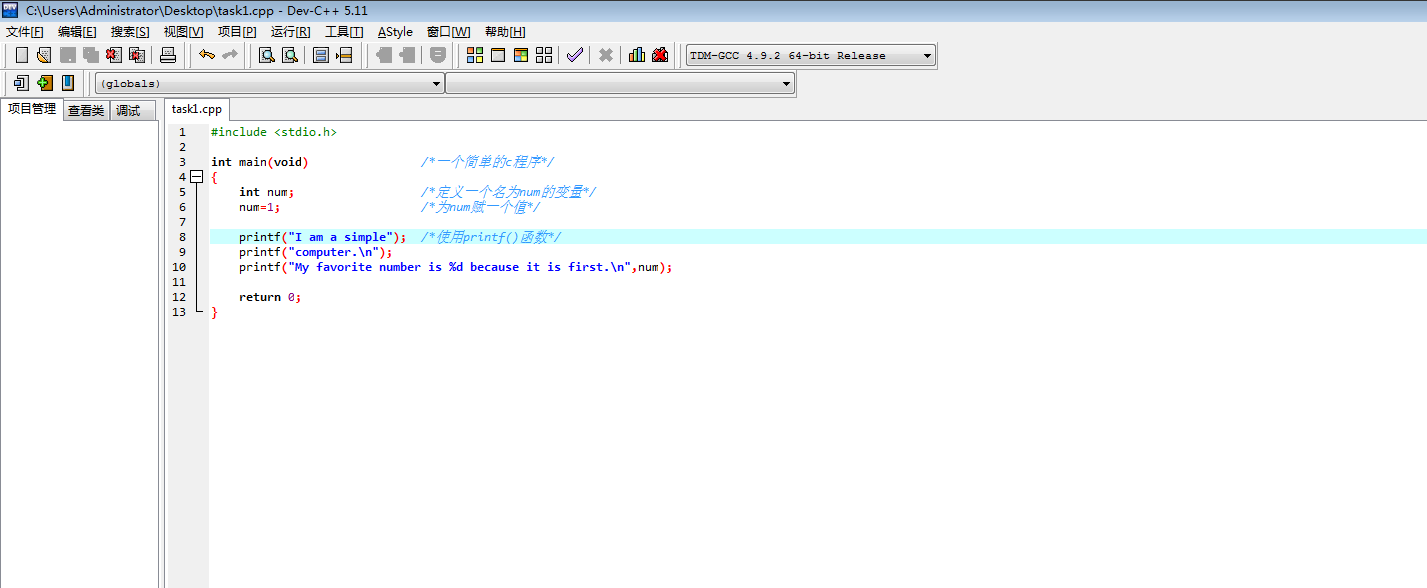Screen dimensions: 1427x588
Task: Click the printf("I am a simple") statement
Action: 322,237
